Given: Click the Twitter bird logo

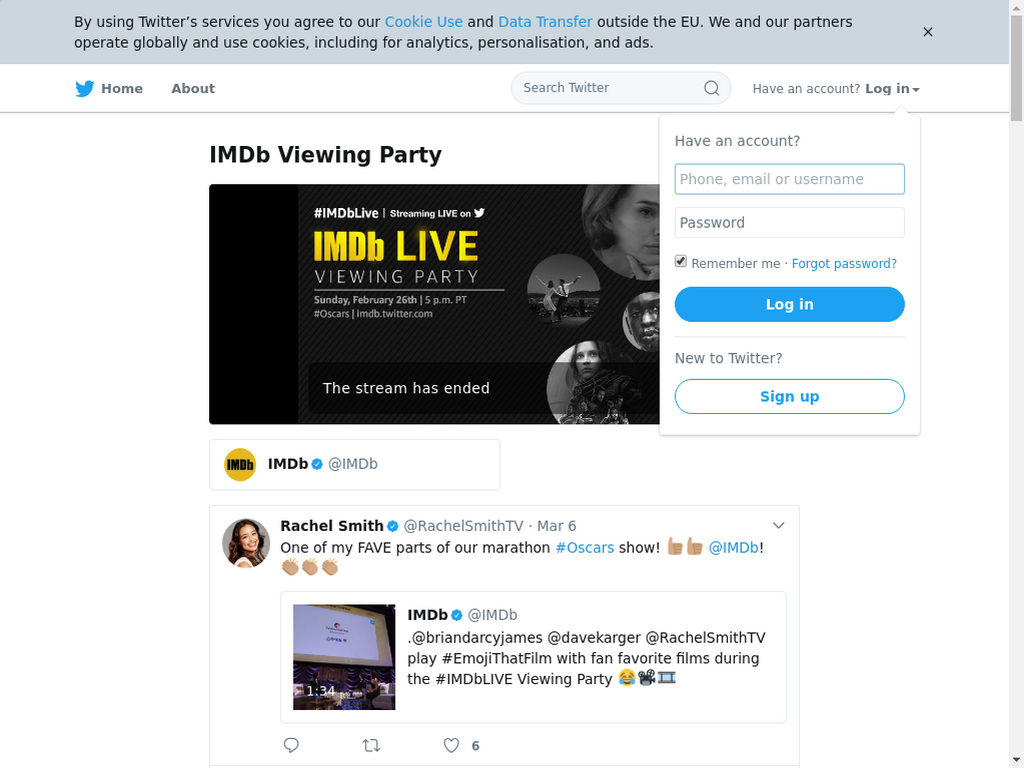Looking at the screenshot, I should 85,88.
